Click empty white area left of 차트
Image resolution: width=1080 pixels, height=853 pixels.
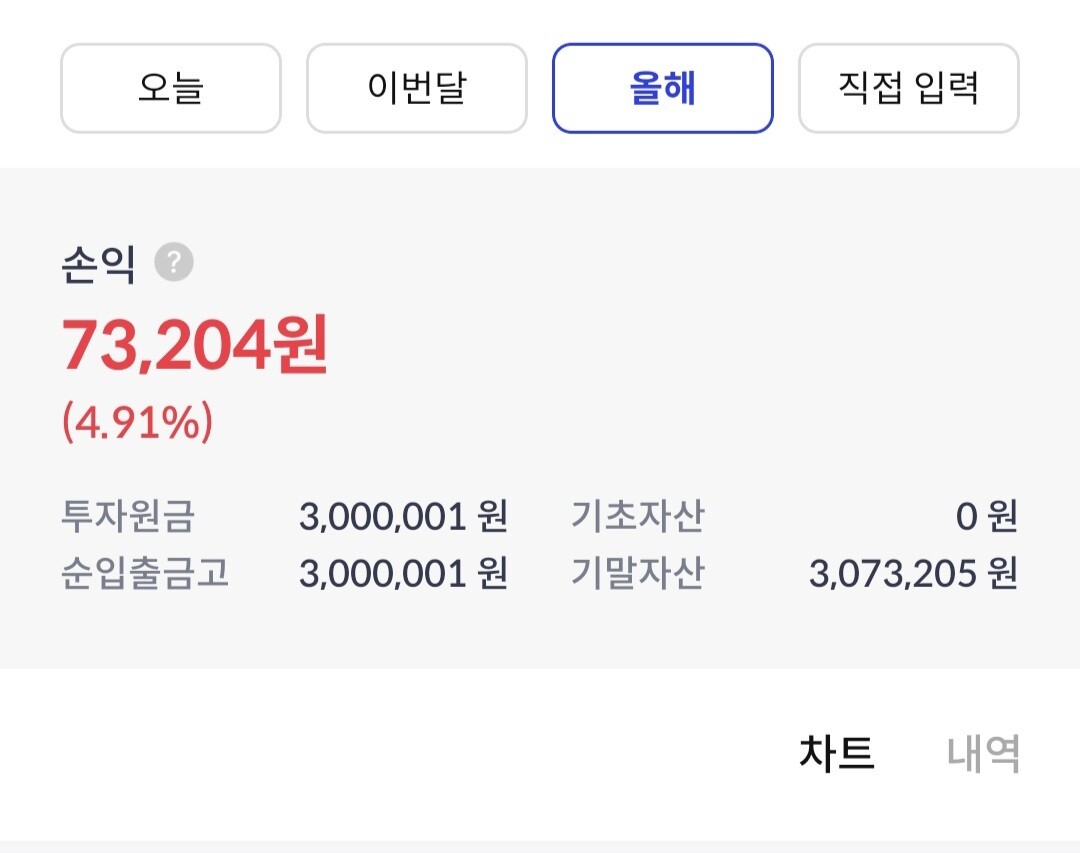pos(400,753)
